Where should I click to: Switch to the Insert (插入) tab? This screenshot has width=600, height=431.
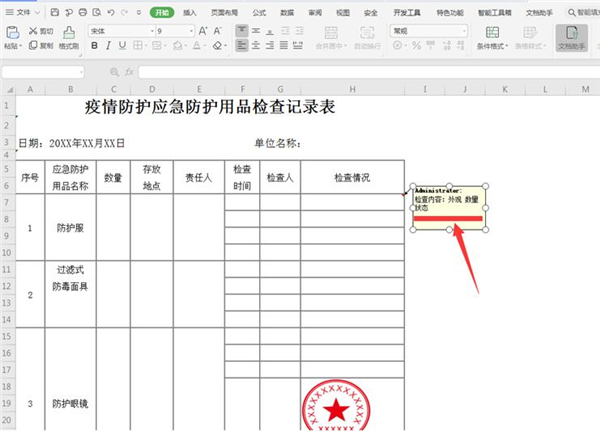point(189,12)
